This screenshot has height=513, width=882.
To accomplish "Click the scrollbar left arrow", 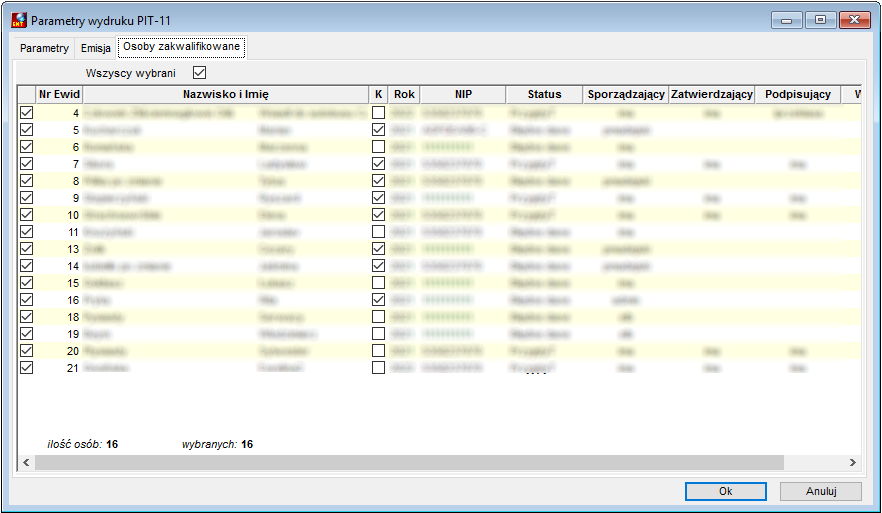I will (26, 462).
